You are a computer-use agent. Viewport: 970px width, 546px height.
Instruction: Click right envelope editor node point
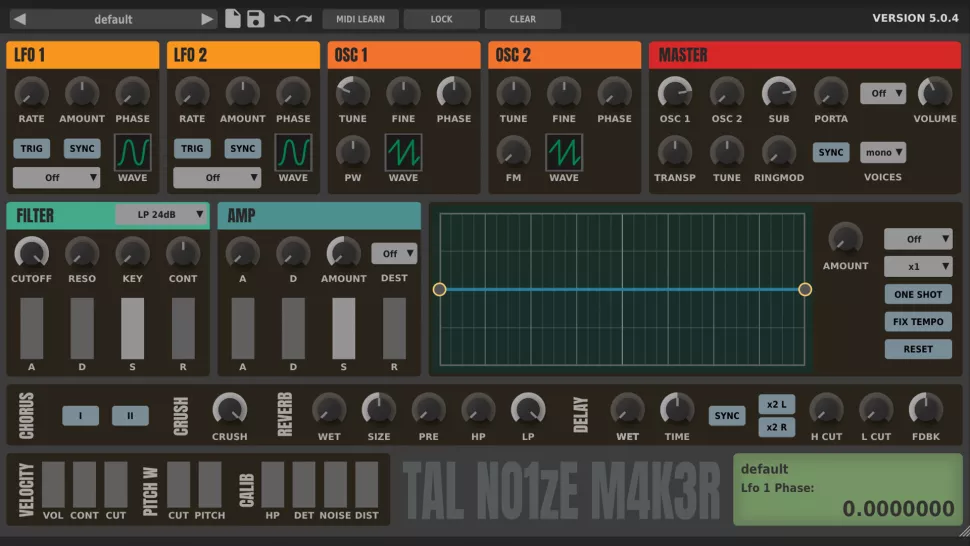point(805,289)
